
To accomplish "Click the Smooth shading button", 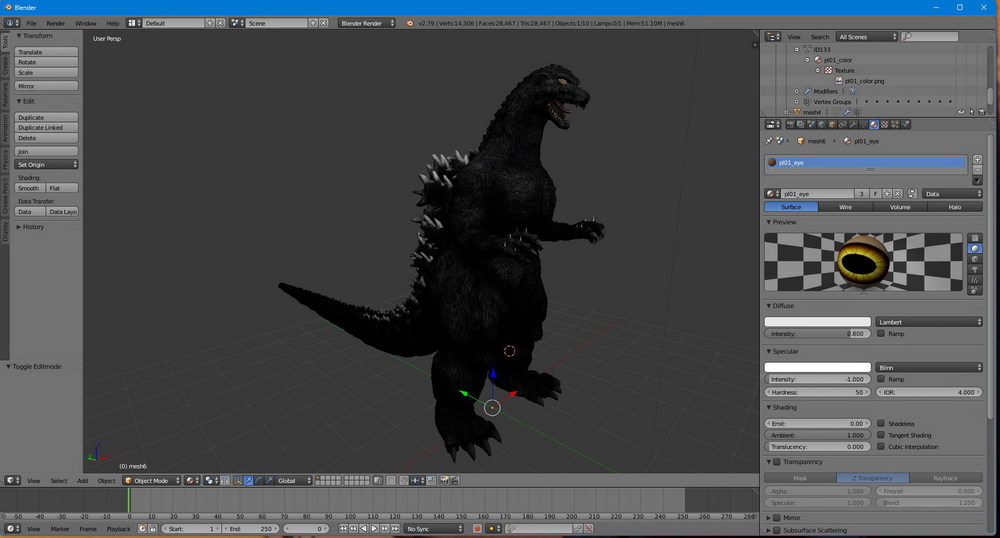I will click(30, 188).
